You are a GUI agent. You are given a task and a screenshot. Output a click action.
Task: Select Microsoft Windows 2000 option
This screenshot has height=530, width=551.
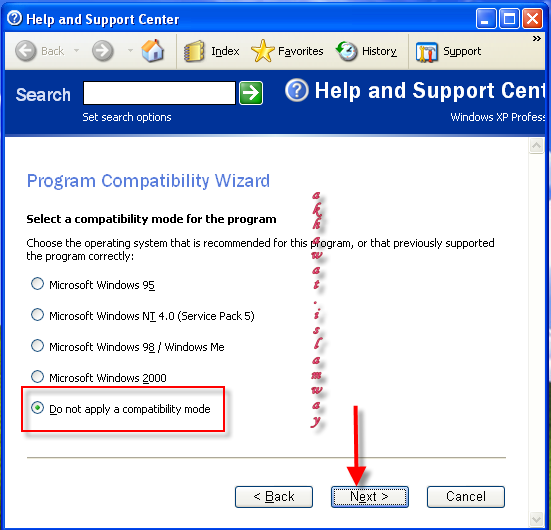click(x=37, y=377)
